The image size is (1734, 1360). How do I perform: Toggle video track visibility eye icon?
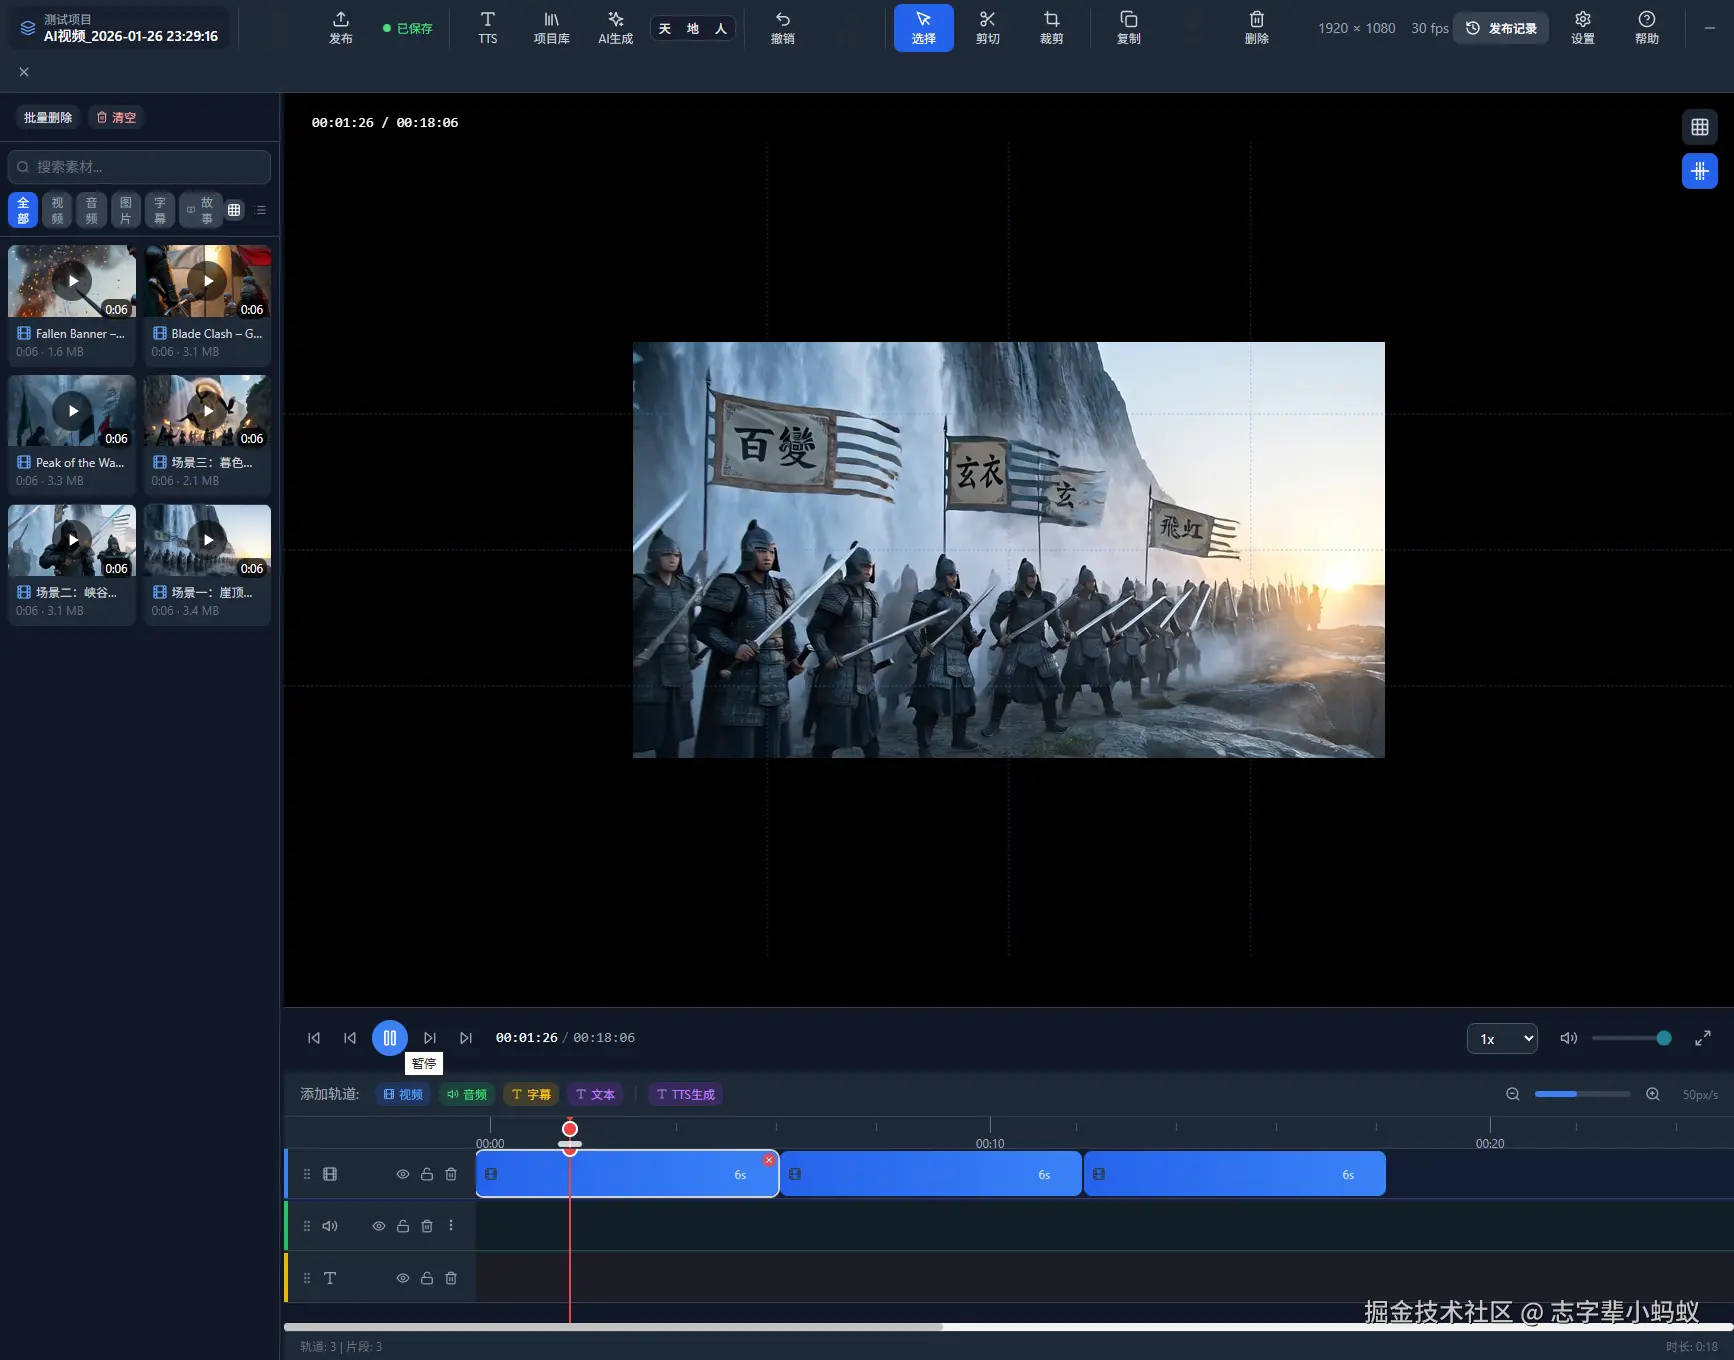403,1174
